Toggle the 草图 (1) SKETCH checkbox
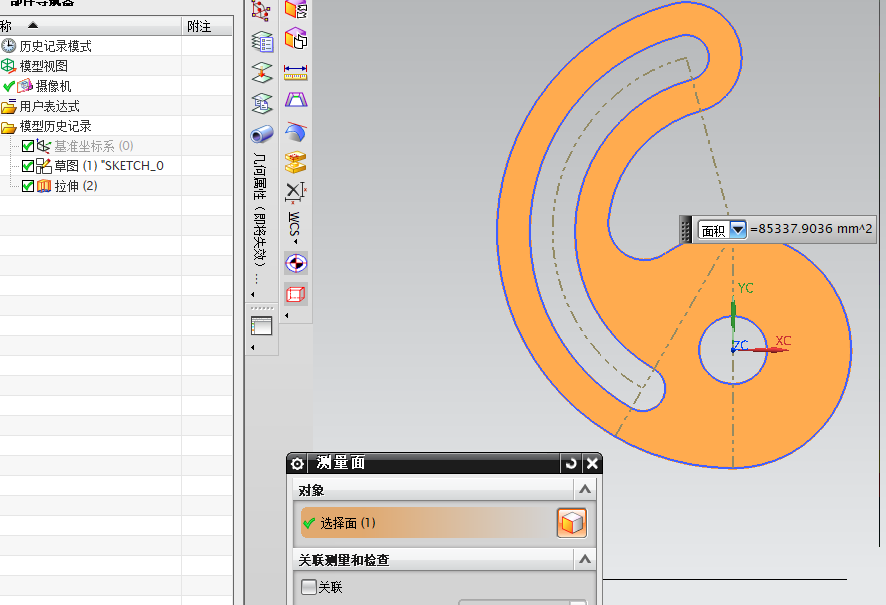The width and height of the screenshot is (886, 605). click(28, 166)
